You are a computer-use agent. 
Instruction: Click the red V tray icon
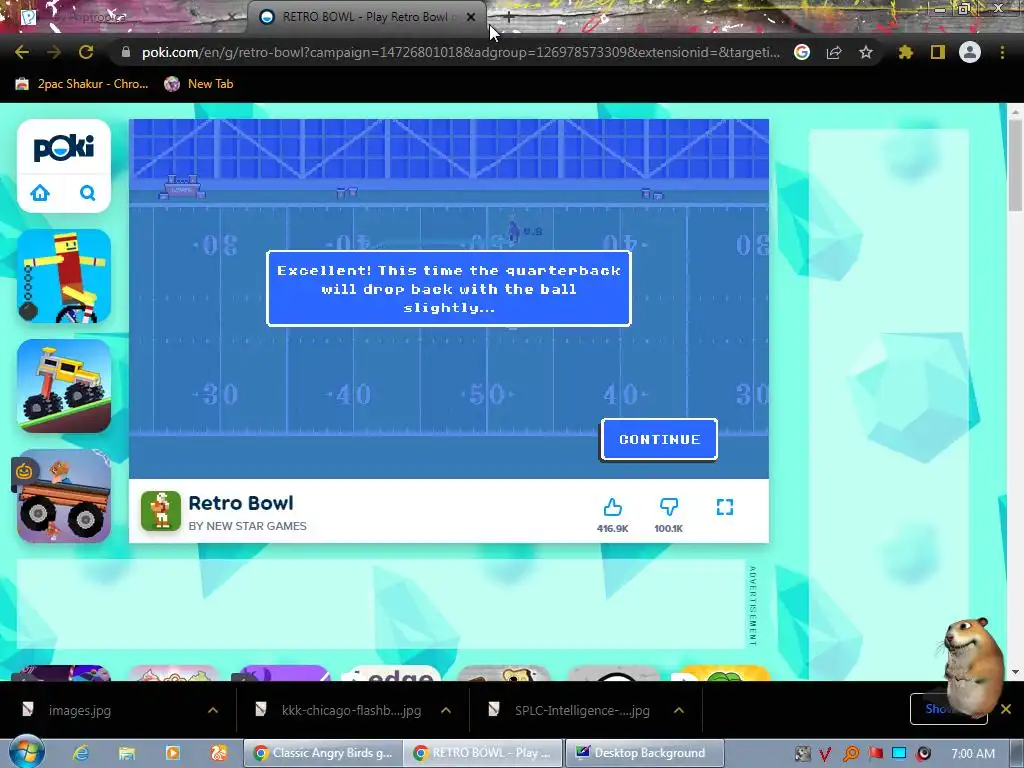[825, 754]
